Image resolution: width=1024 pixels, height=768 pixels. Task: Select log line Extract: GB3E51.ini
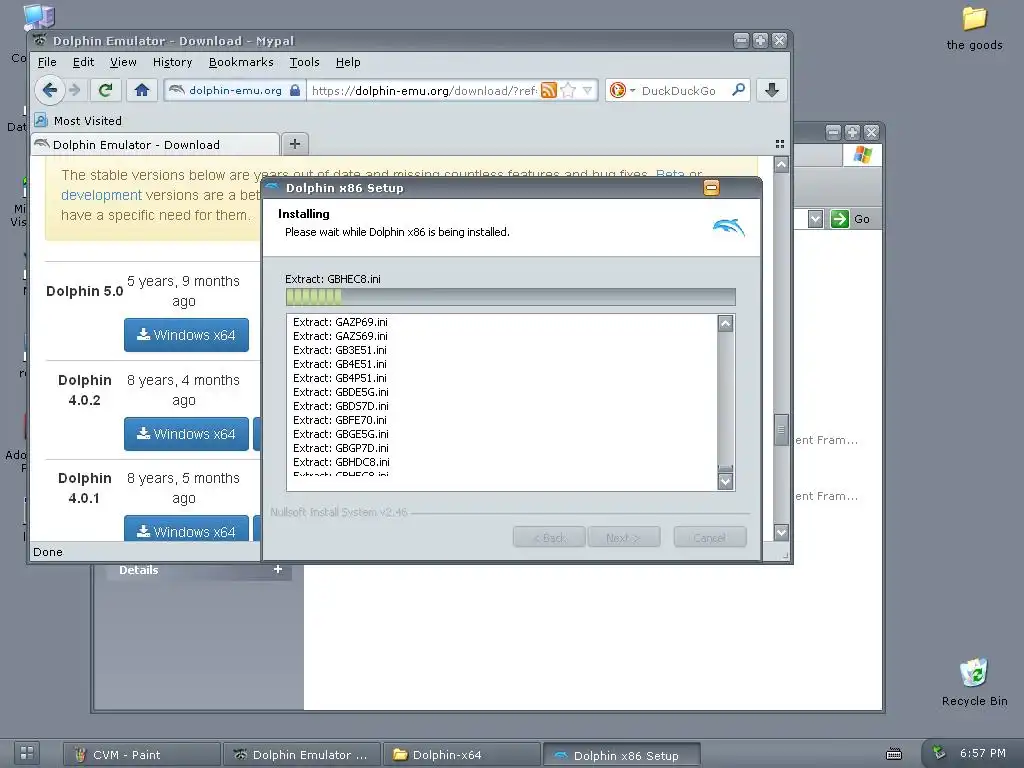pos(340,350)
